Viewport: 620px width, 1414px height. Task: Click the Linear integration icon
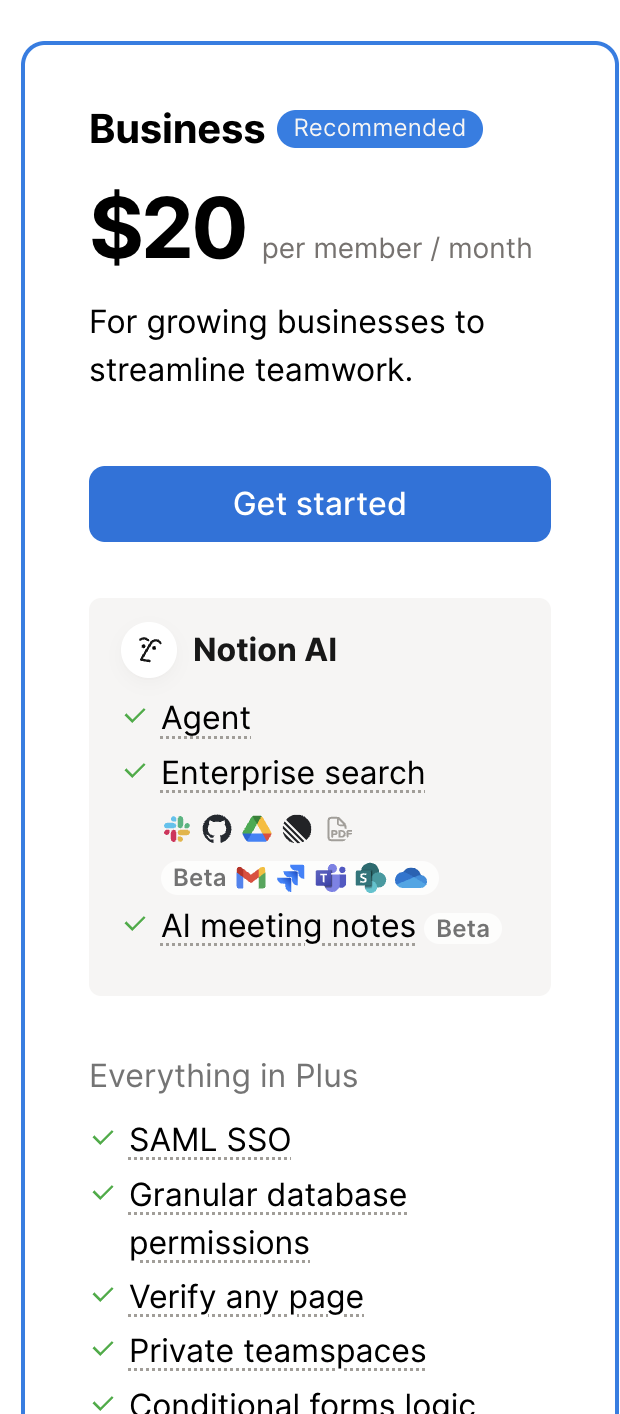coord(297,829)
